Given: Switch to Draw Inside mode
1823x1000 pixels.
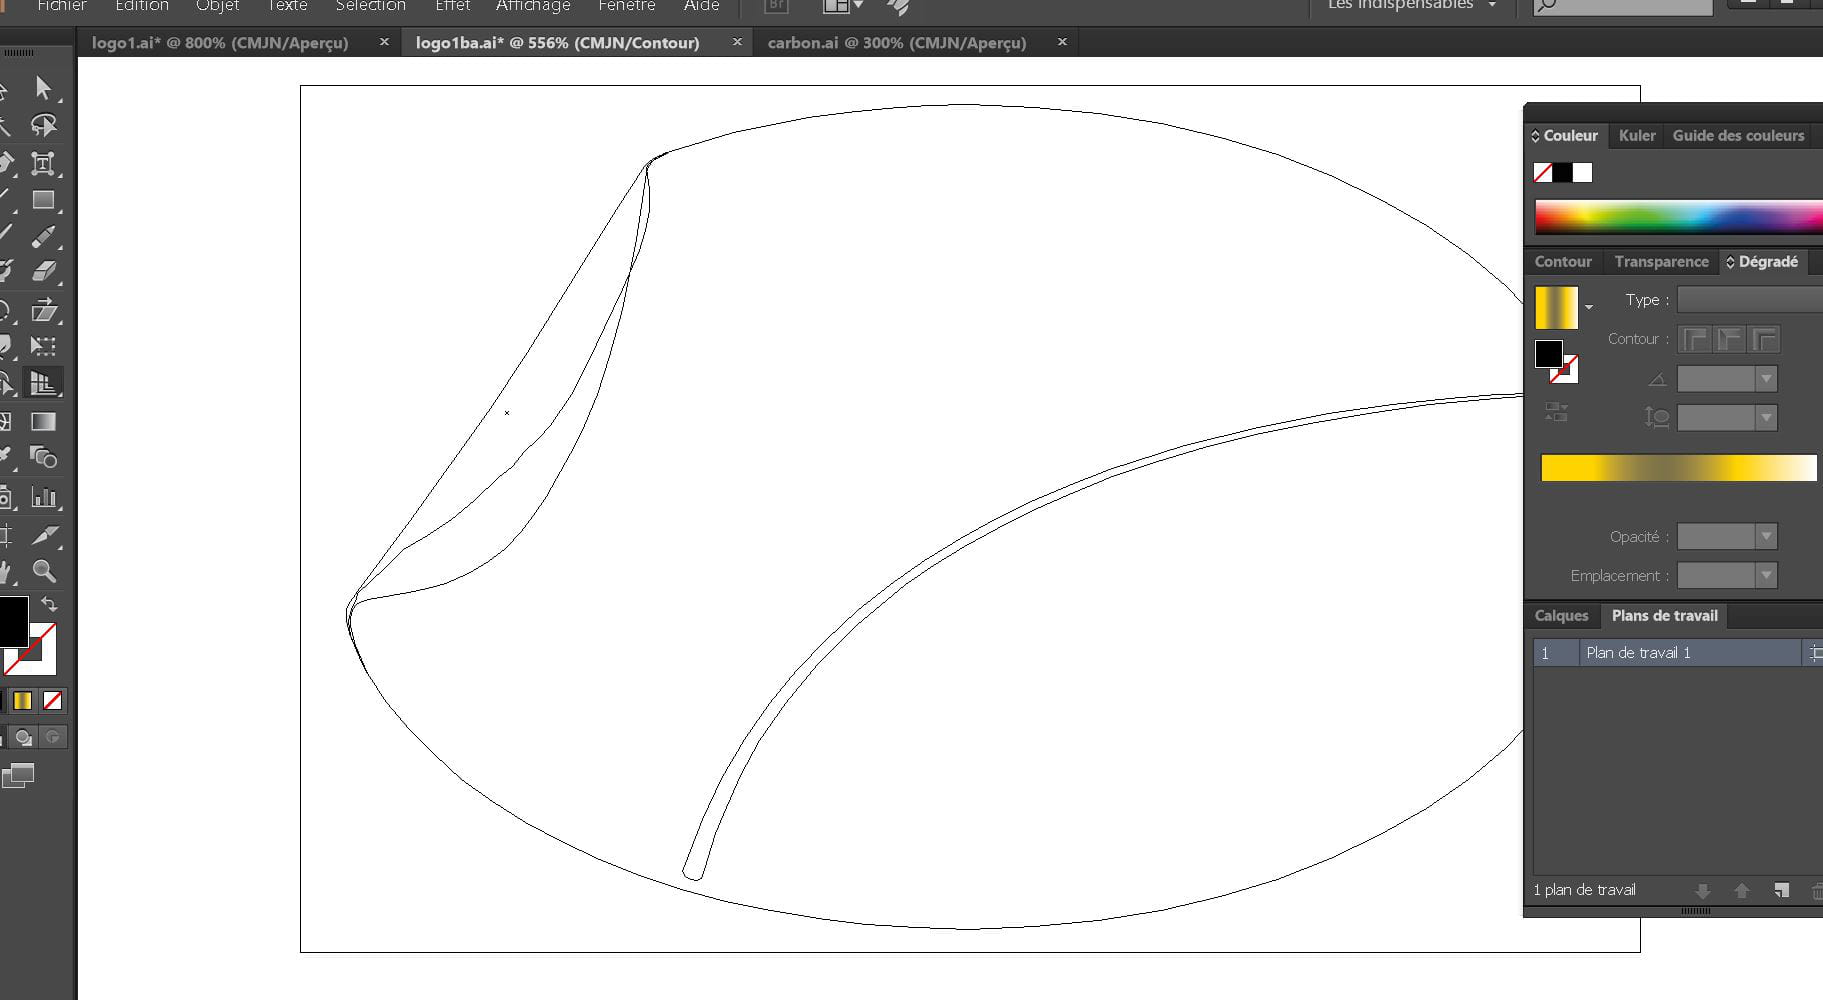Looking at the screenshot, I should (x=53, y=738).
